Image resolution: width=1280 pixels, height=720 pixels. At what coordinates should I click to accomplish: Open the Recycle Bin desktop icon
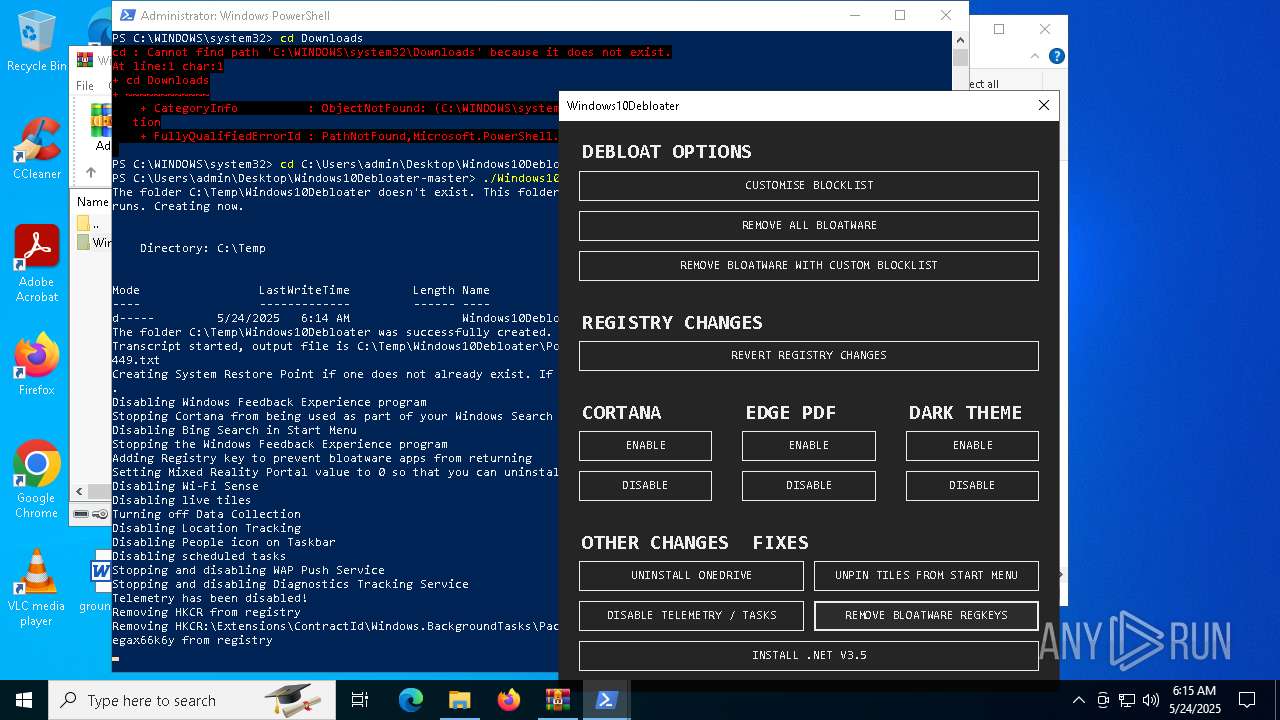[37, 40]
